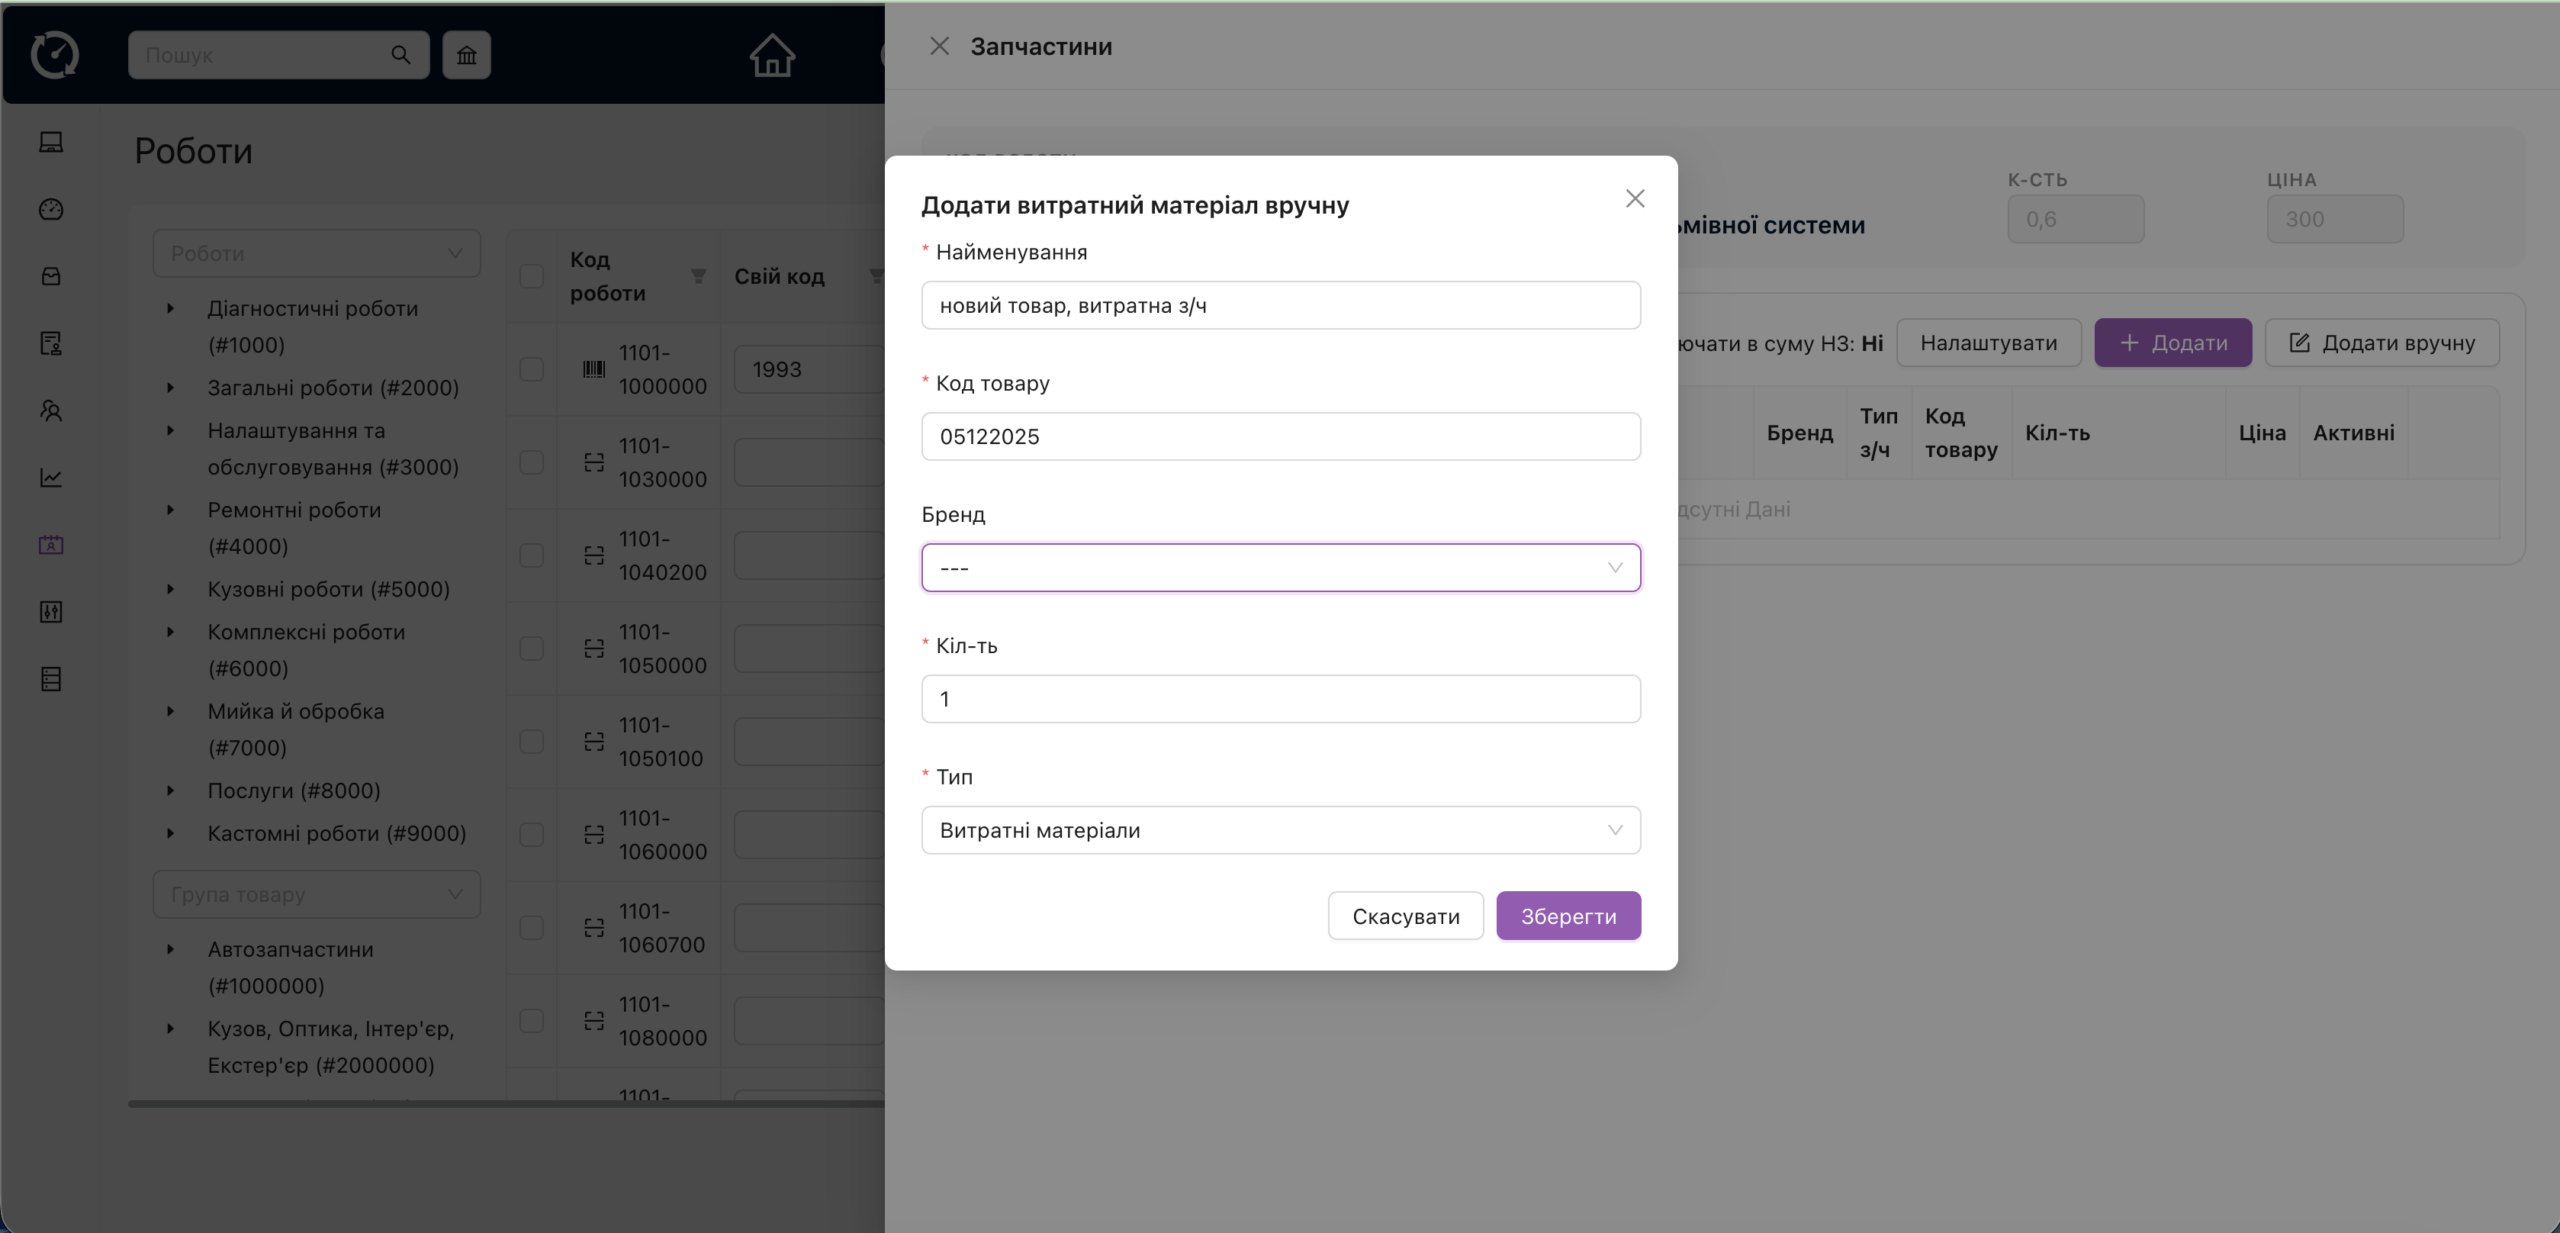Toggle the select-all checkbox in table header
The height and width of the screenshot is (1233, 2560).
point(532,276)
